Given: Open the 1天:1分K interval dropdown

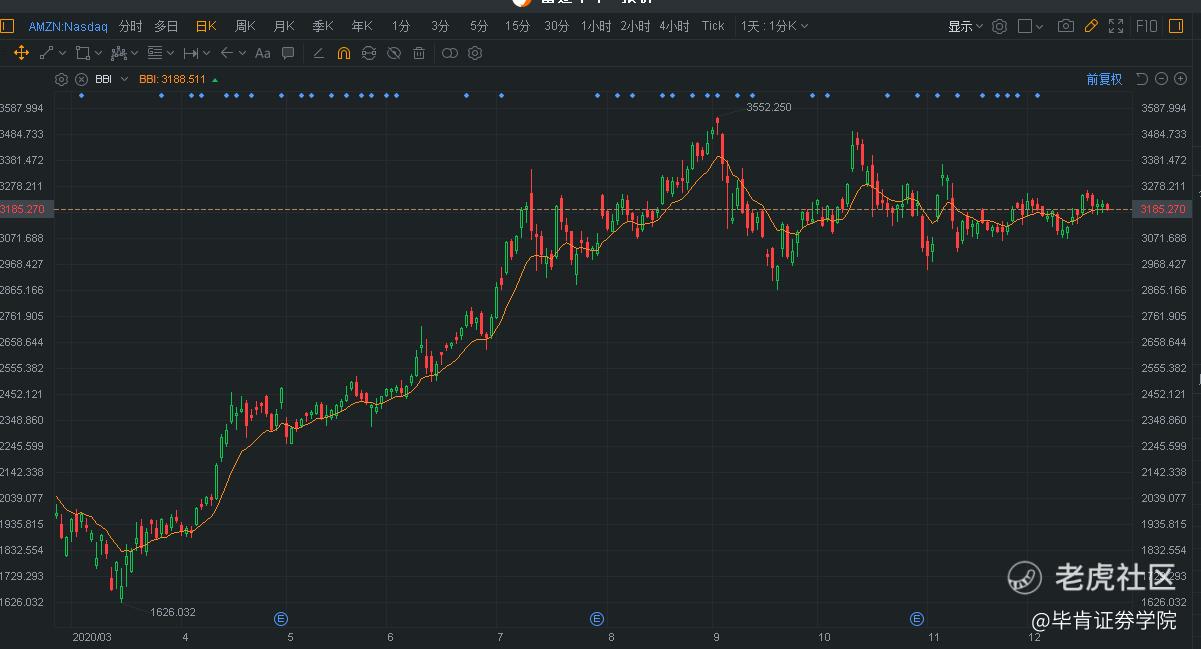Looking at the screenshot, I should [x=774, y=26].
